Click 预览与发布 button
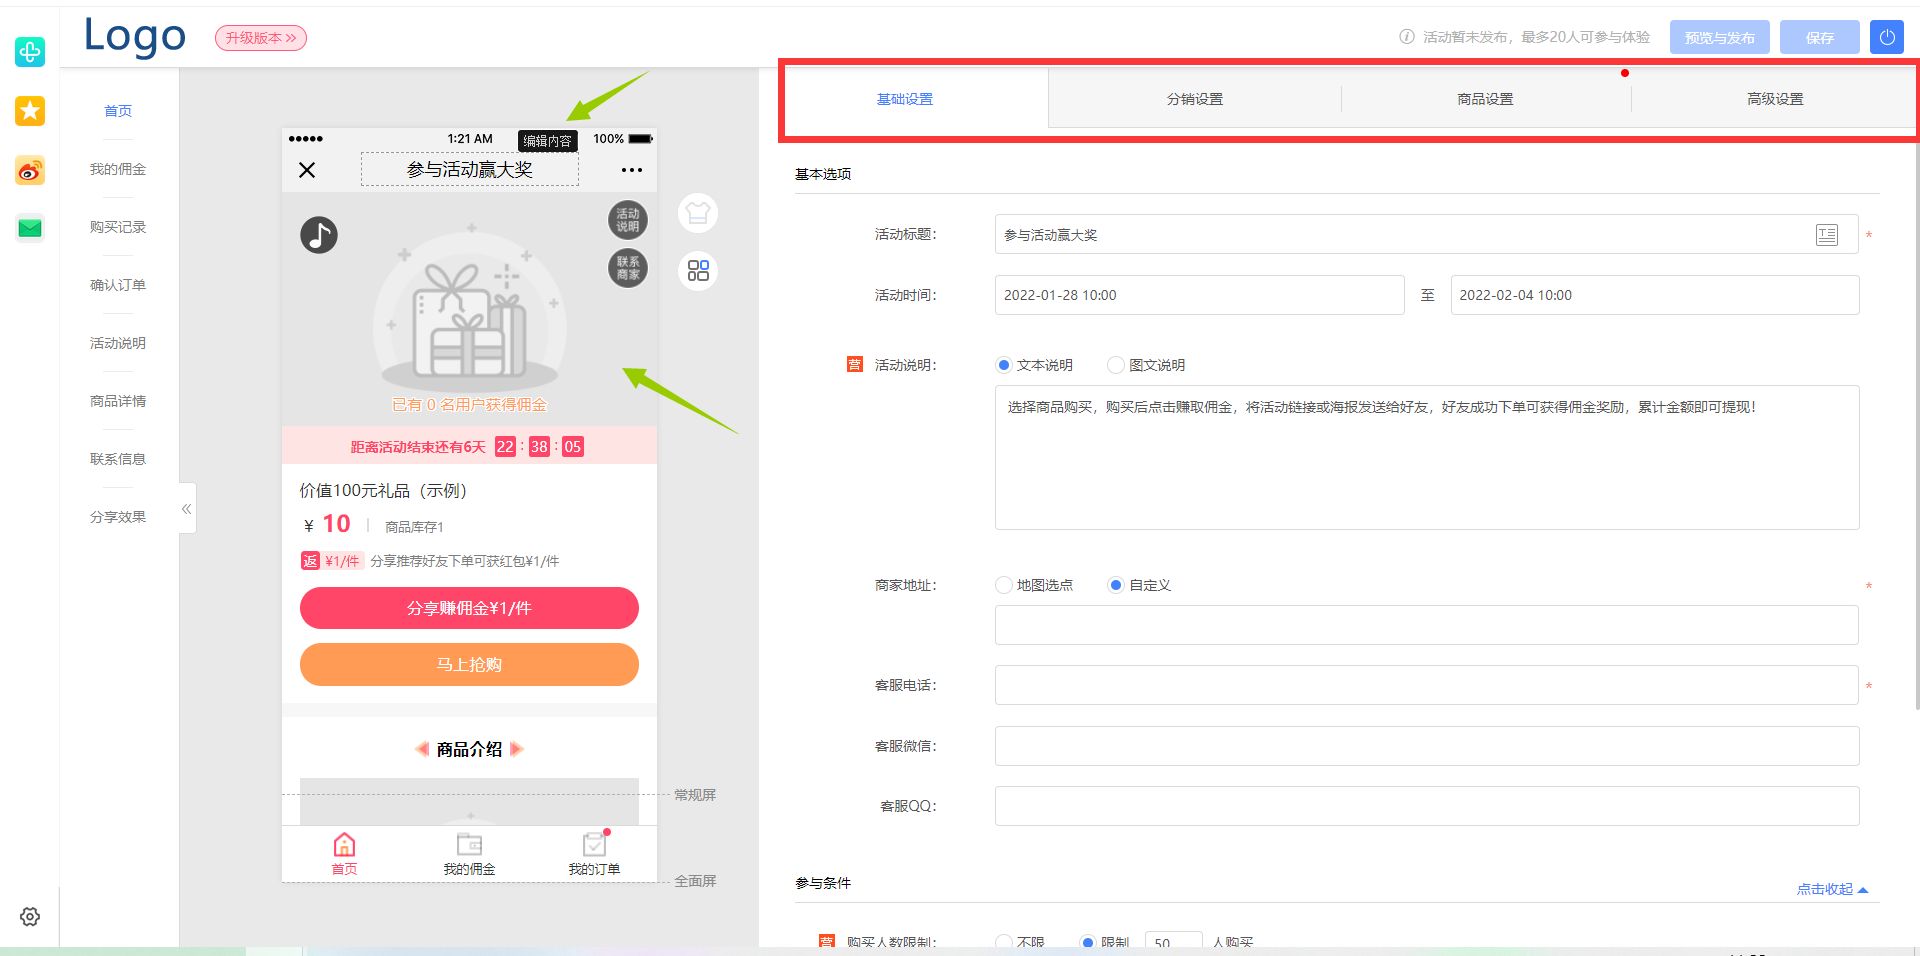This screenshot has height=956, width=1920. pos(1720,37)
